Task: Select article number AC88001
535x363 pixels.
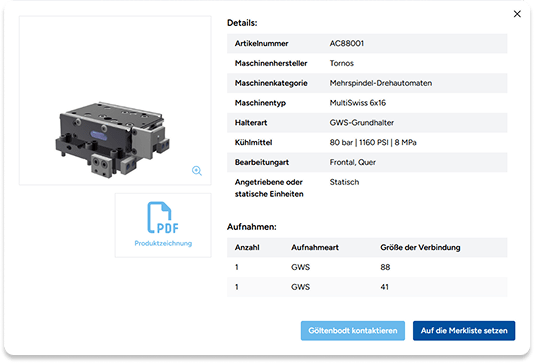Action: click(x=347, y=43)
